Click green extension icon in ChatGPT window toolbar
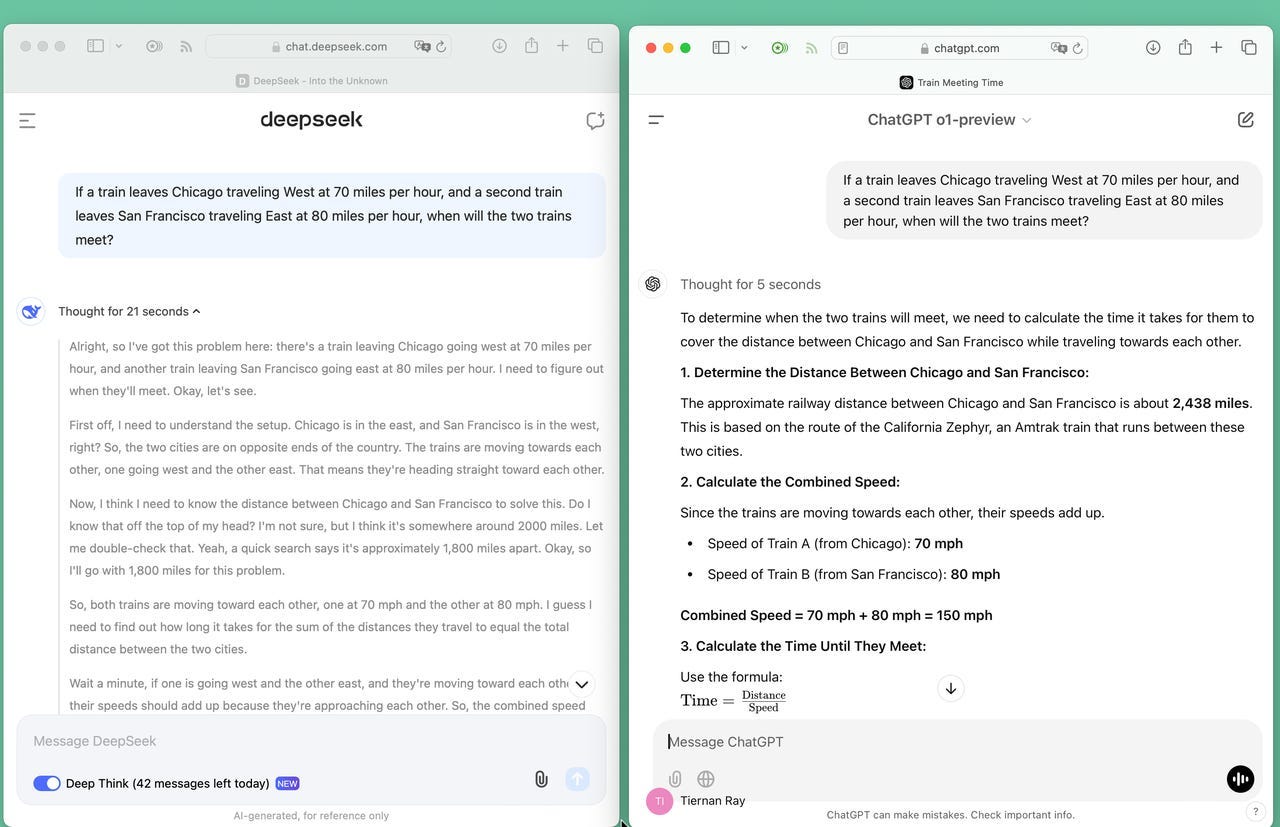The width and height of the screenshot is (1280, 827). click(780, 47)
